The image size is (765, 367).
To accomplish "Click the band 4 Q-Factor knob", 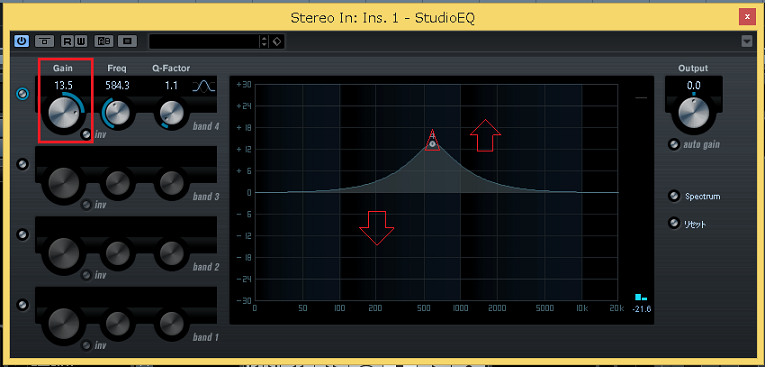I will [171, 113].
